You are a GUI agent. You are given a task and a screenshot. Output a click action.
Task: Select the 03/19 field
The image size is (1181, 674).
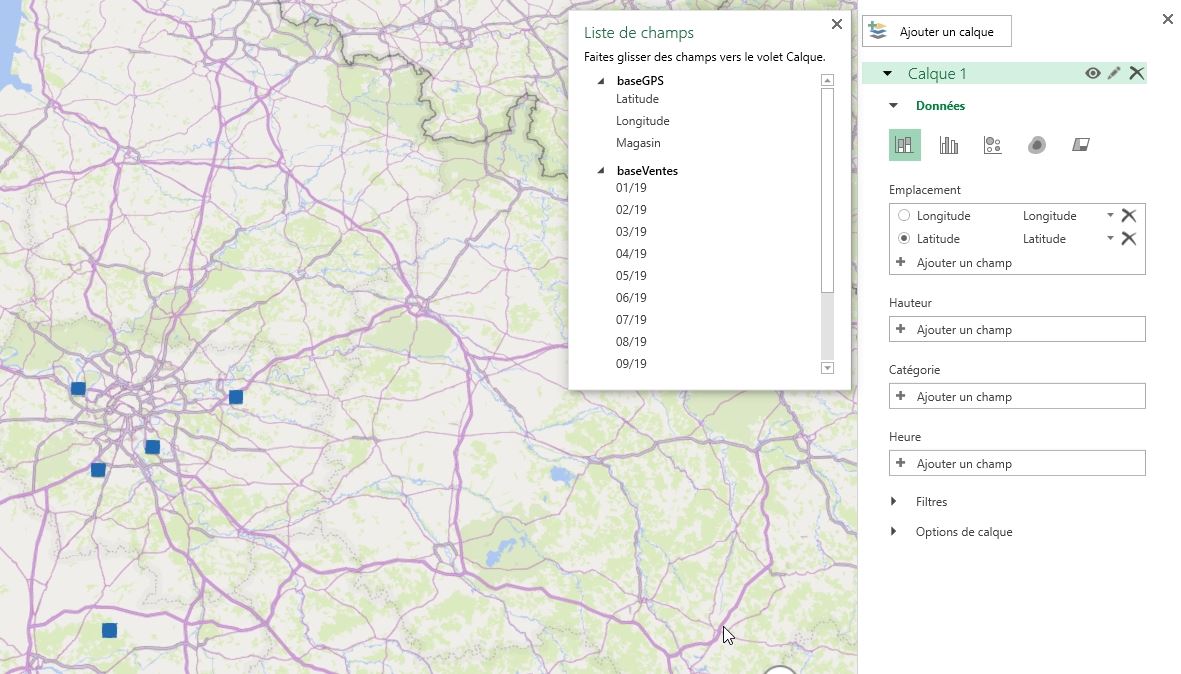[x=631, y=231]
